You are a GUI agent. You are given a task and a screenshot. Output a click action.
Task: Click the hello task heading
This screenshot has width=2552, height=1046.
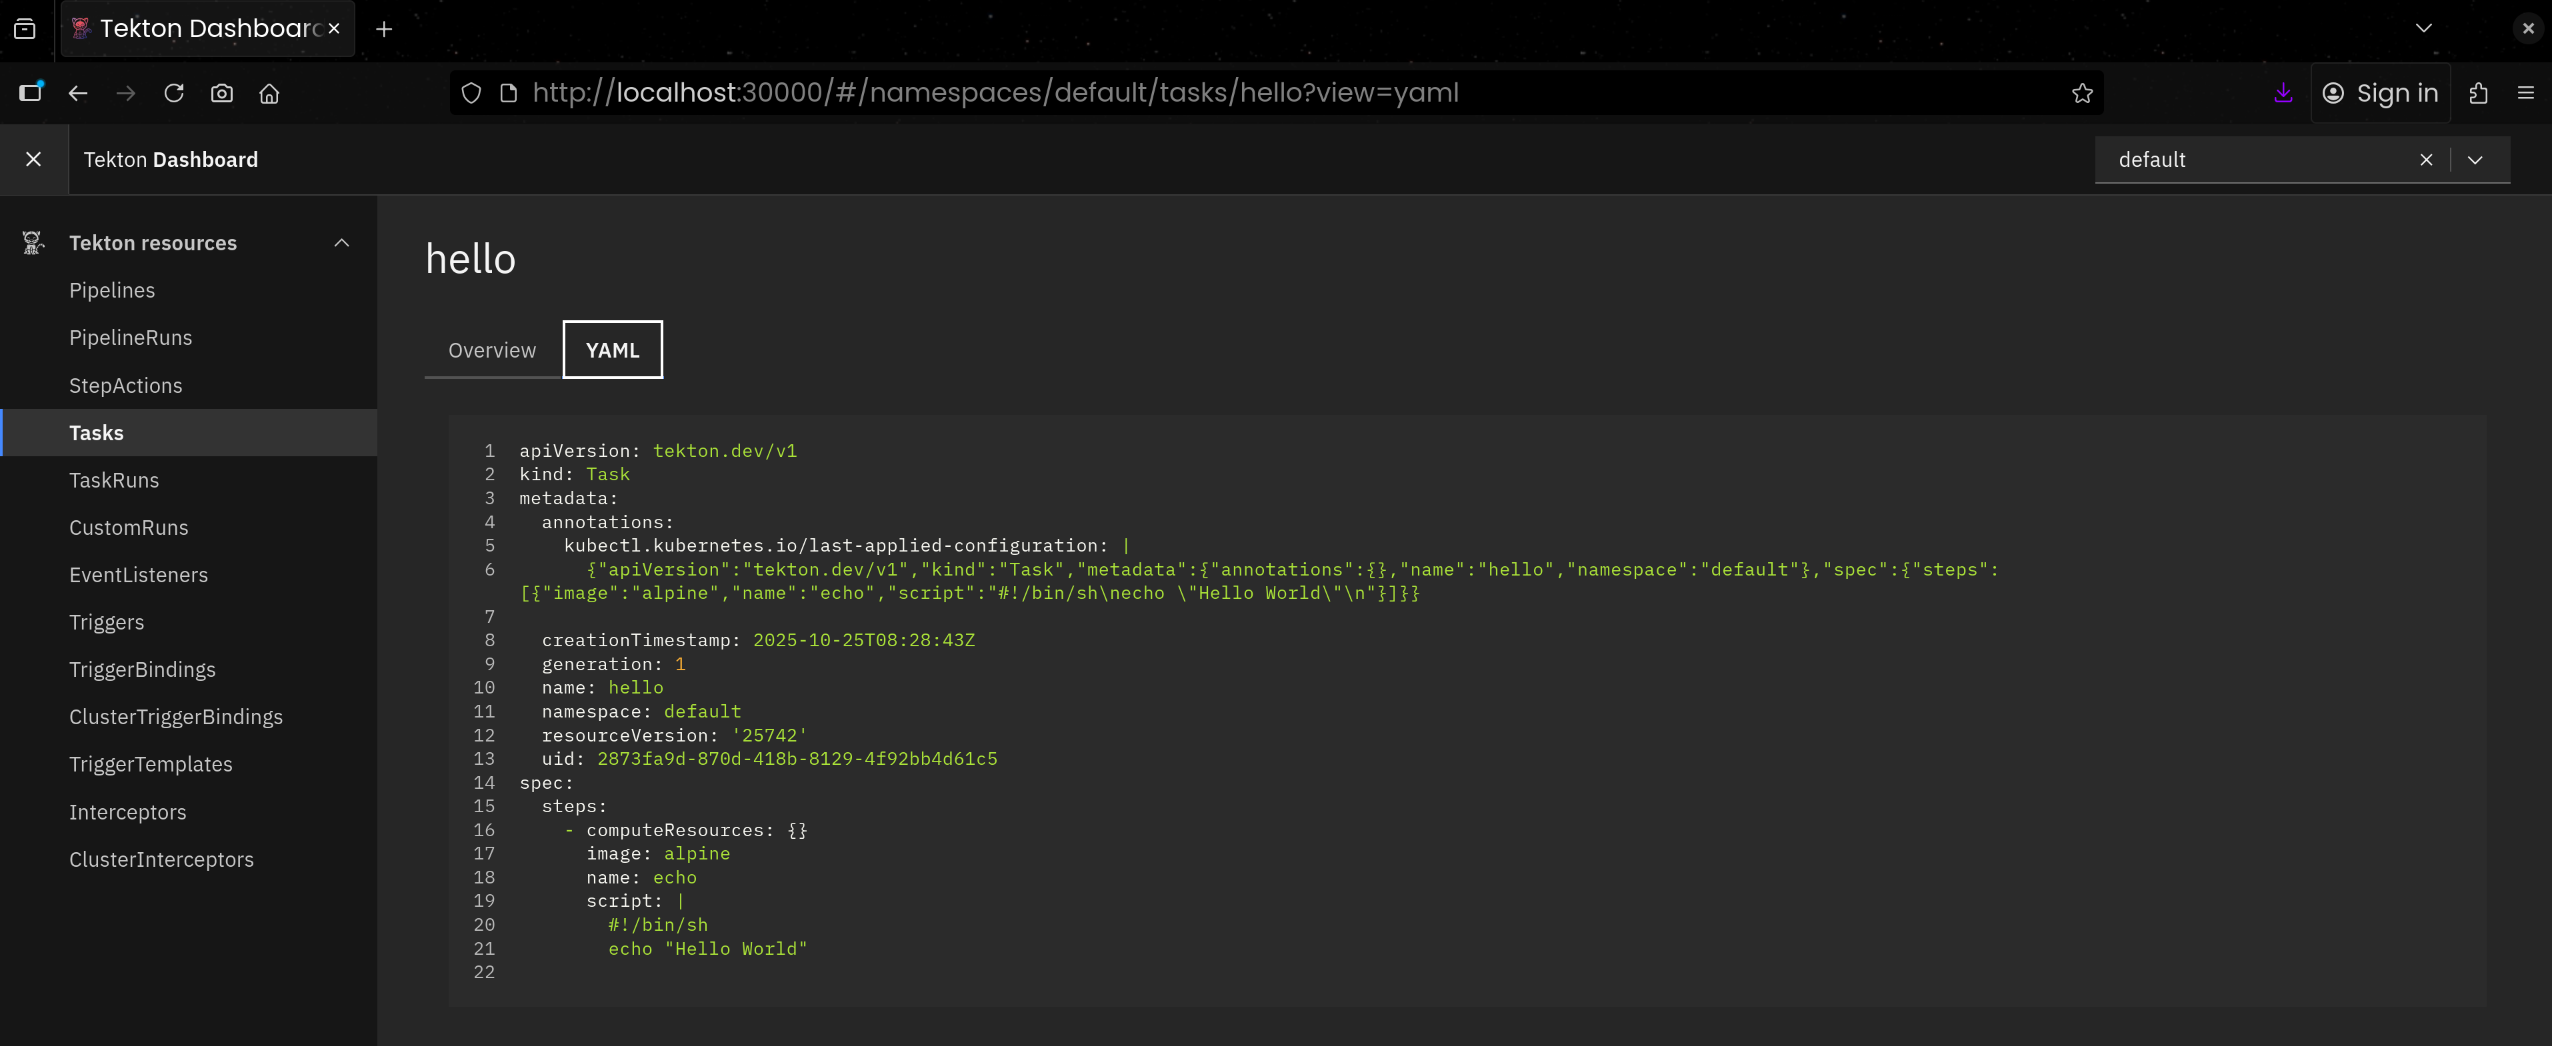tap(471, 259)
